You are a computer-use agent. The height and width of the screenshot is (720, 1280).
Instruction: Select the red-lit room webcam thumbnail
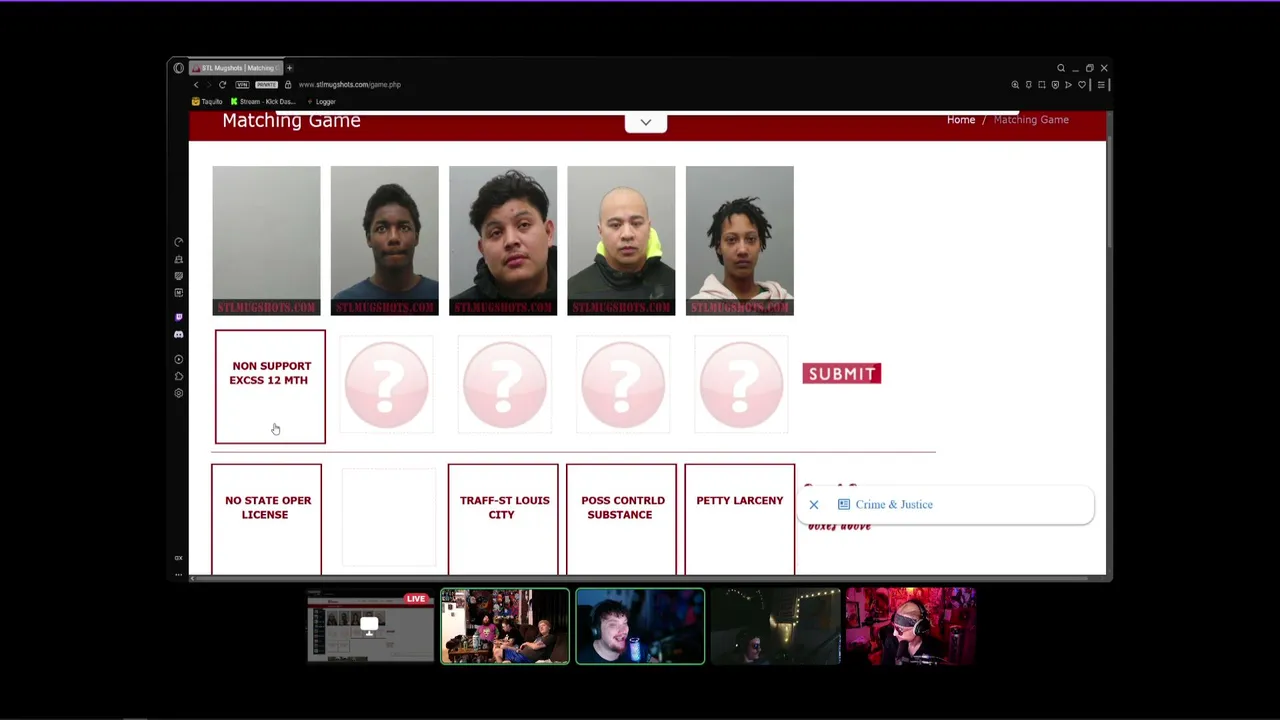(x=910, y=626)
